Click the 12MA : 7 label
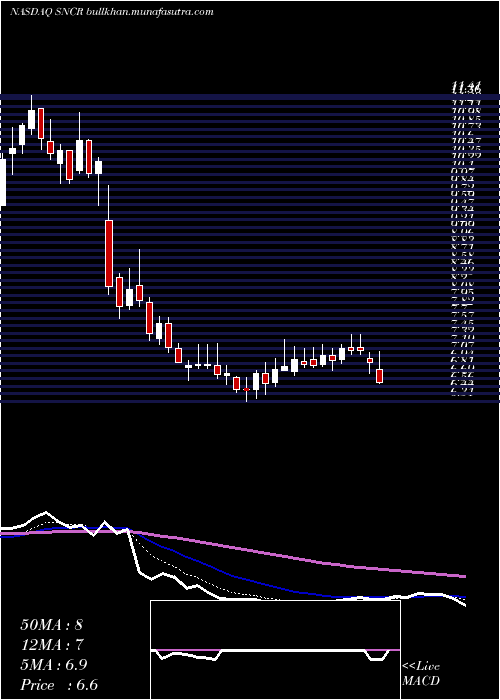 pos(51,645)
